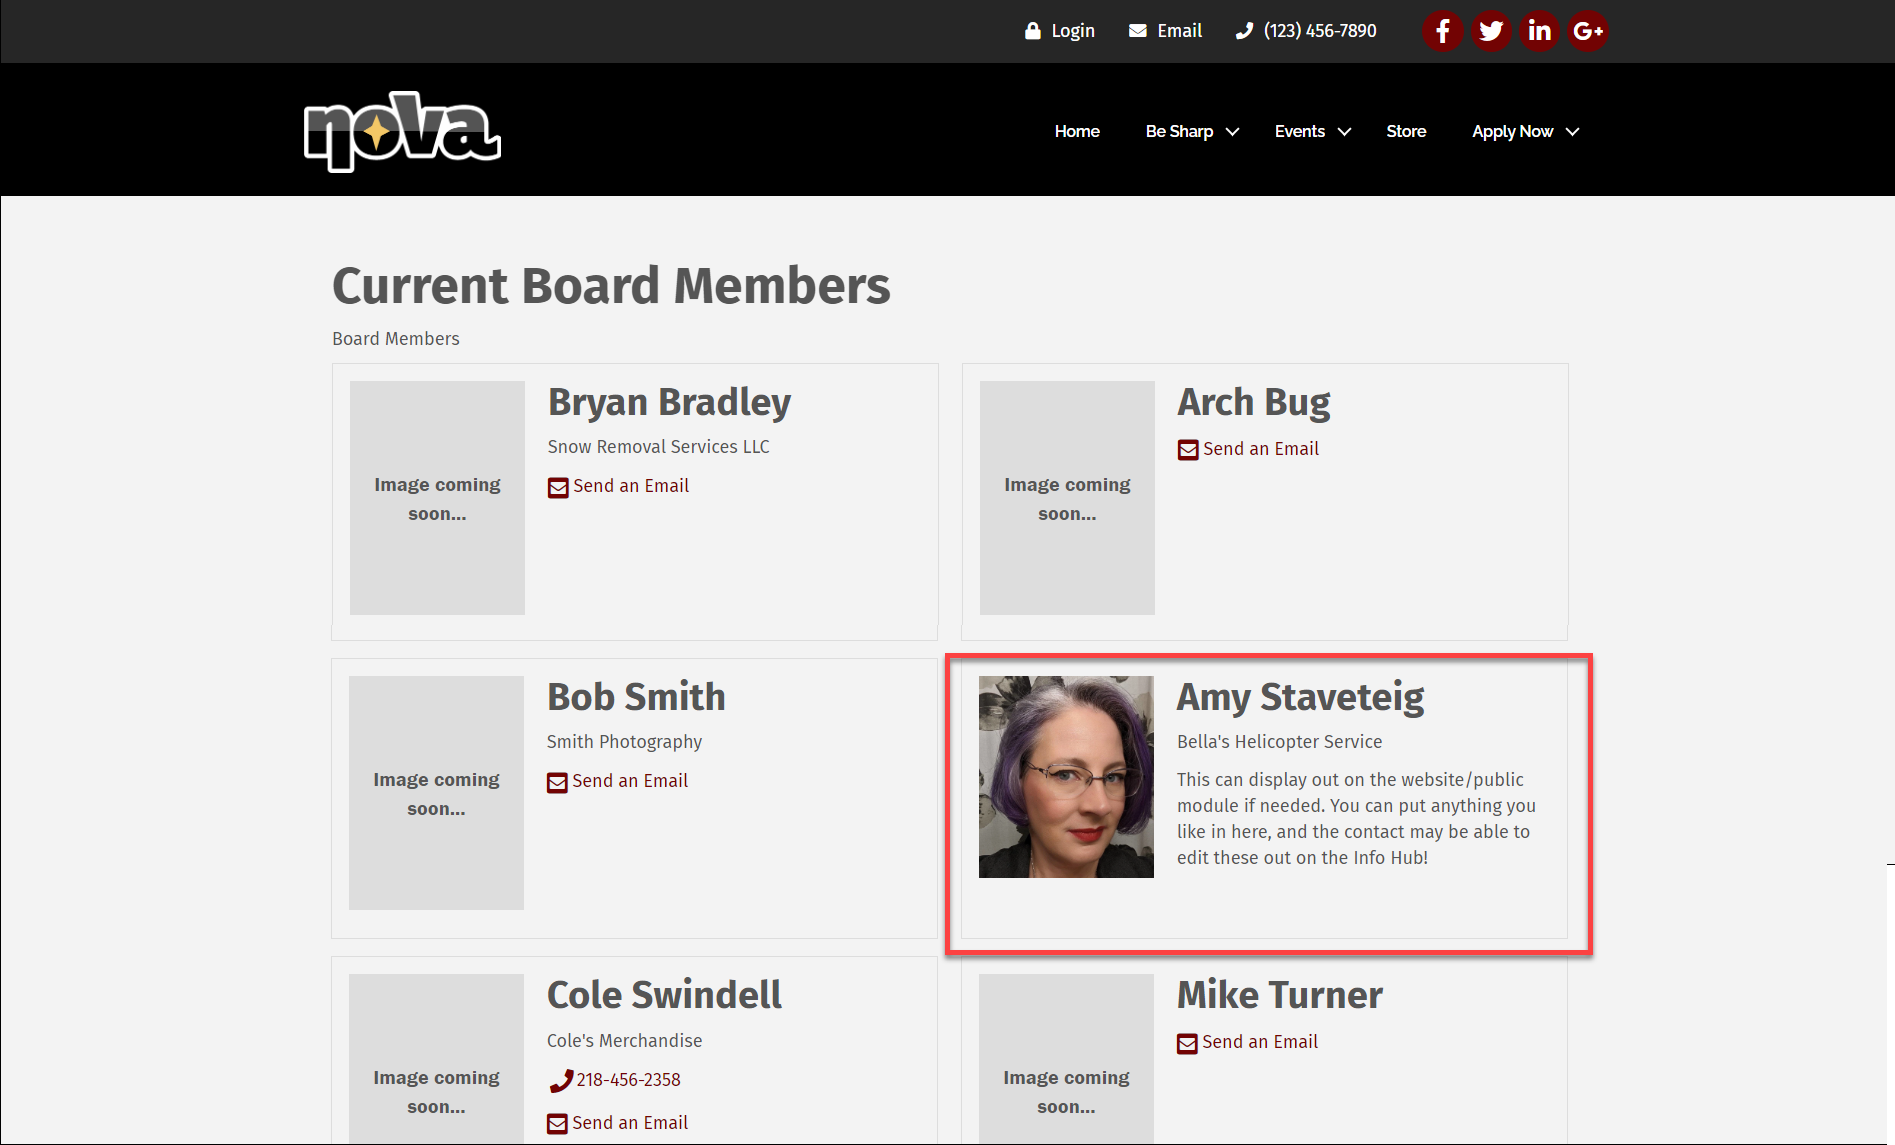Go to the Home menu item
1895x1145 pixels.
coord(1077,132)
